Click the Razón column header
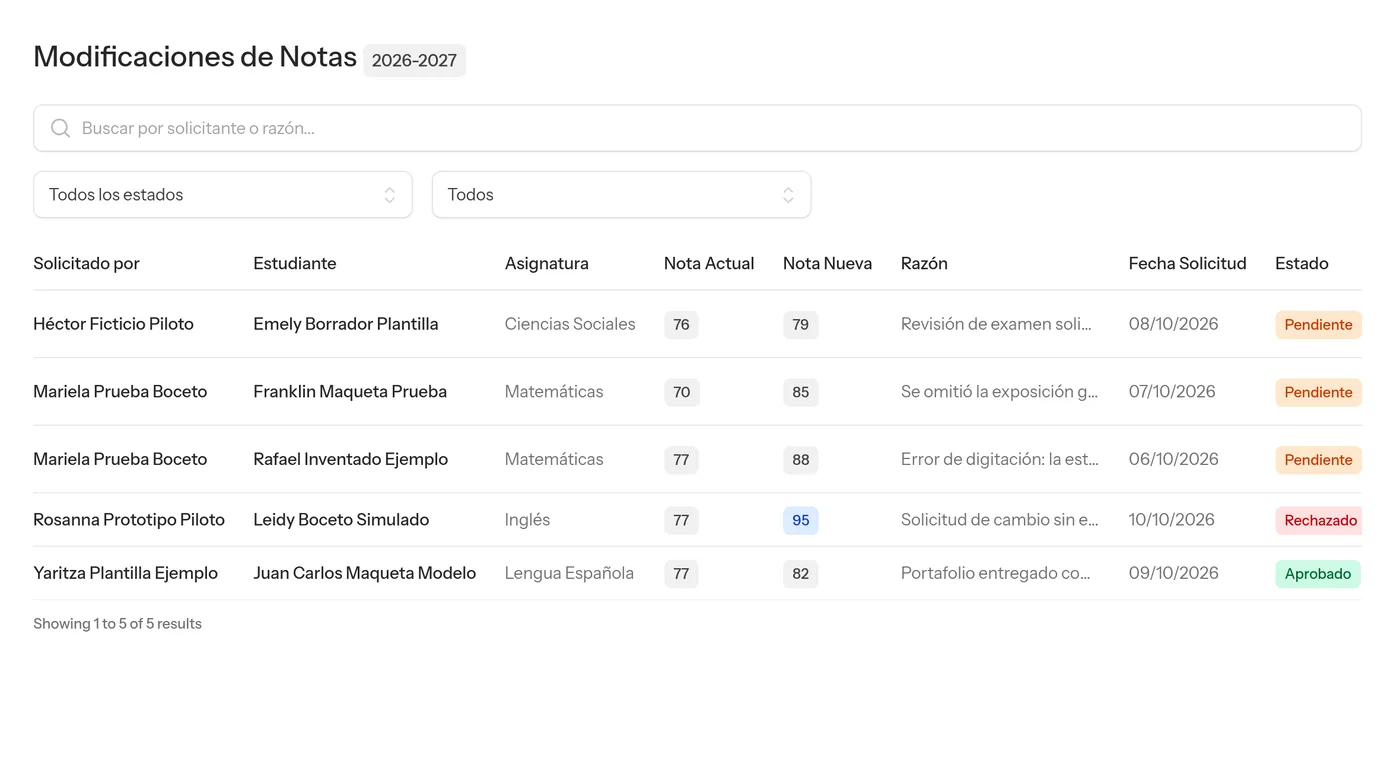The width and height of the screenshot is (1400, 771). (x=924, y=264)
